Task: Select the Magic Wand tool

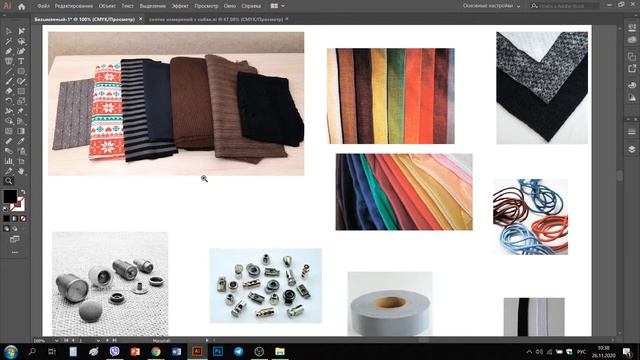Action: point(9,41)
